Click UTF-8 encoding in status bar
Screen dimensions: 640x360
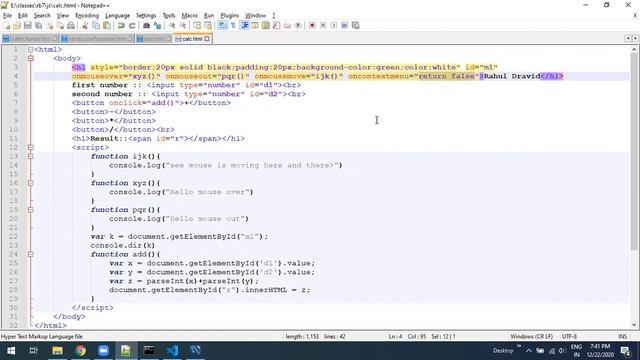coord(569,336)
